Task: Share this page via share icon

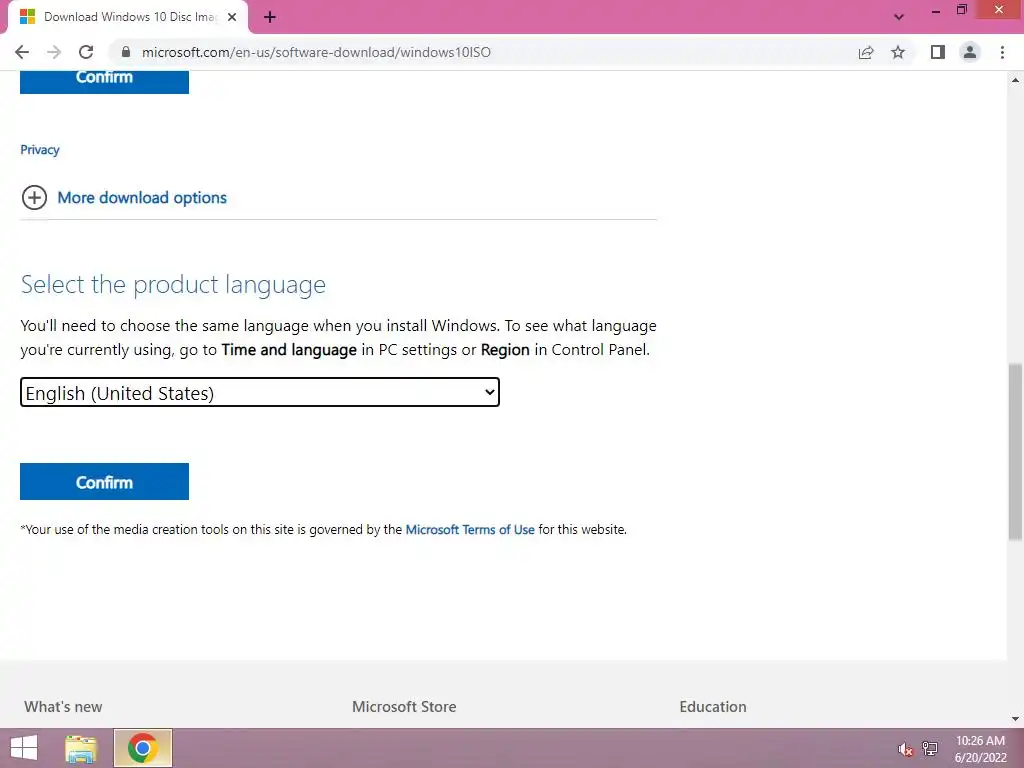Action: point(866,52)
